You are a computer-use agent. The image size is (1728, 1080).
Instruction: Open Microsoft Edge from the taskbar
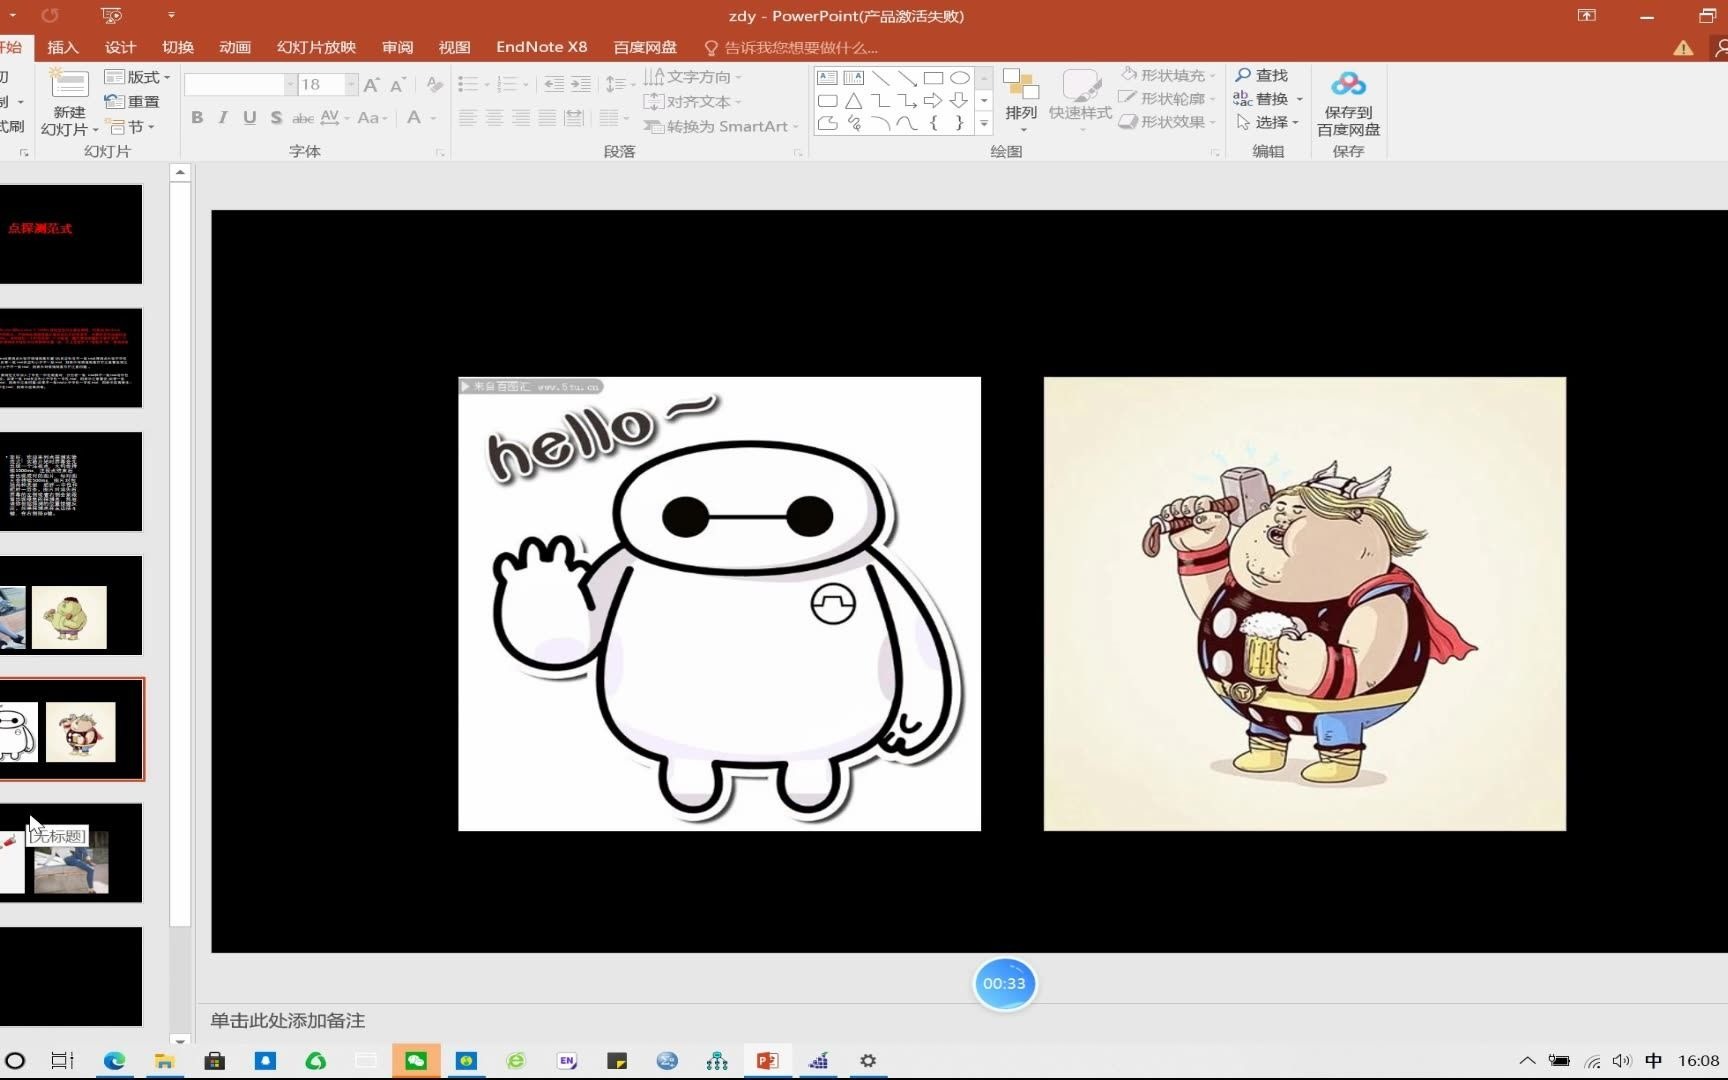(114, 1061)
